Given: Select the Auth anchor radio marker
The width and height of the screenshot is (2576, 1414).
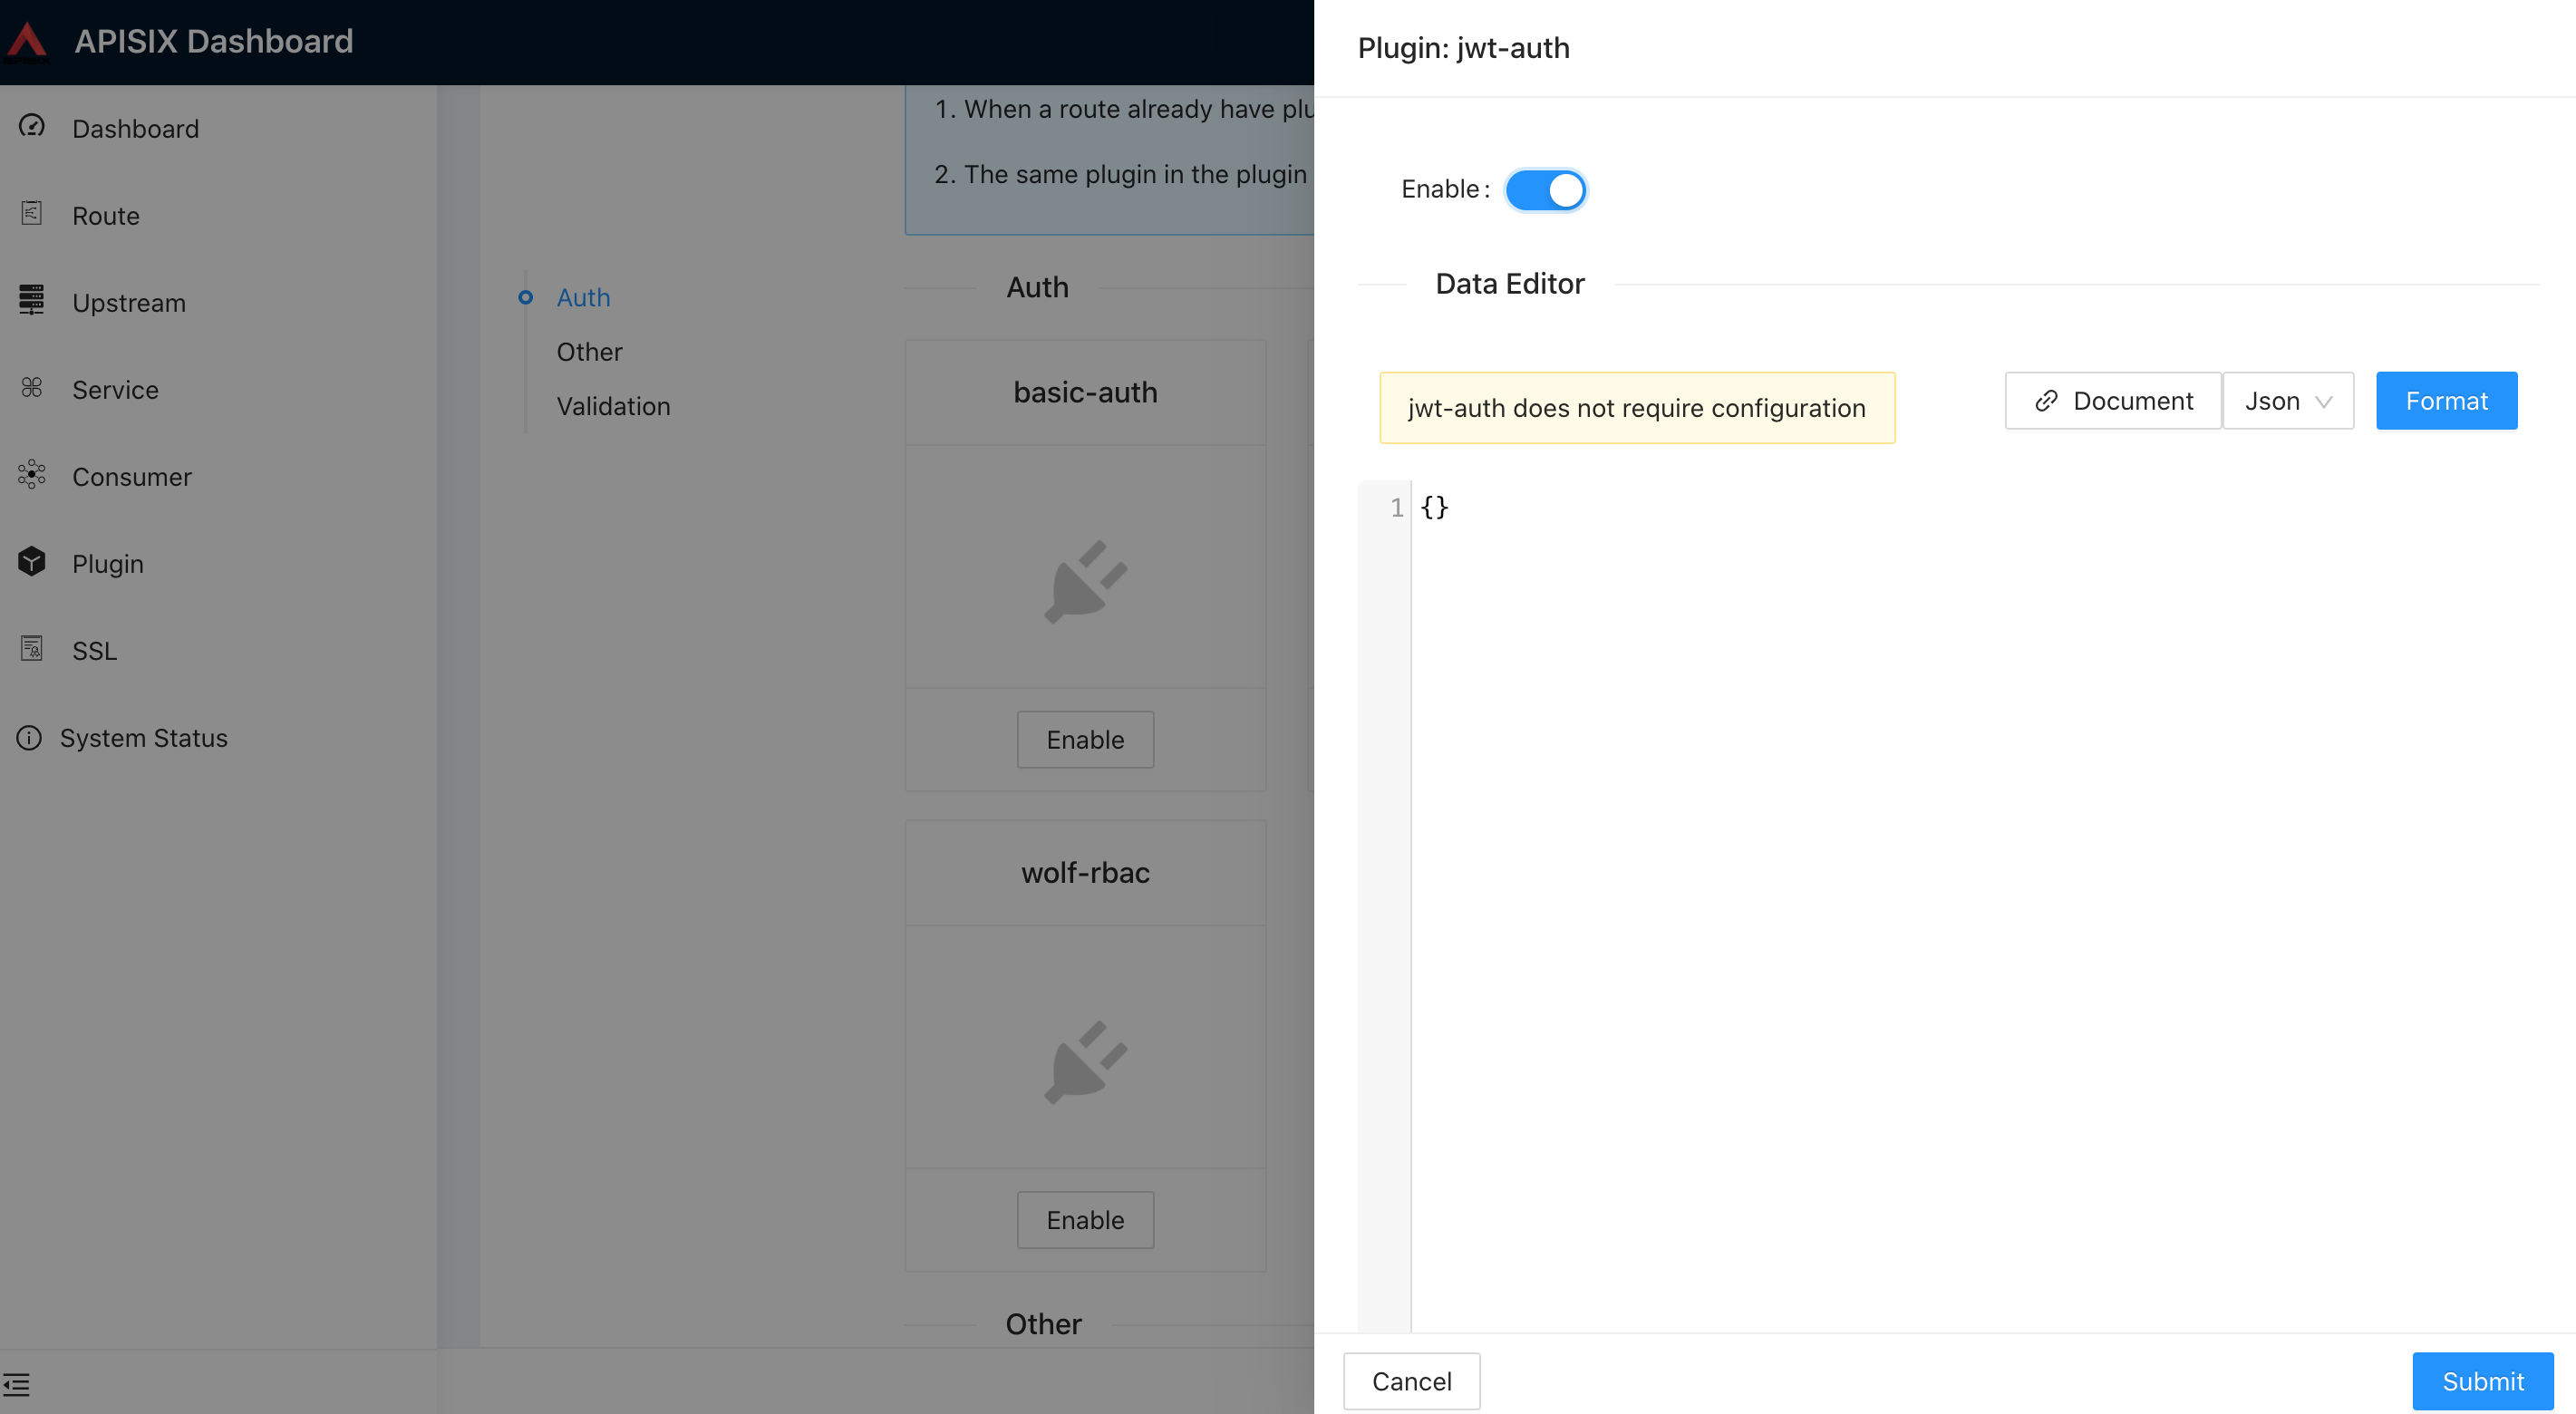Looking at the screenshot, I should coord(526,296).
